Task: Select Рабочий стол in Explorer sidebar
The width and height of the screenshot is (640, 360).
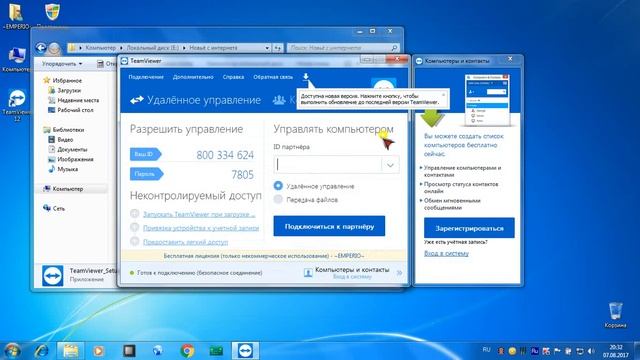Action: coord(75,110)
